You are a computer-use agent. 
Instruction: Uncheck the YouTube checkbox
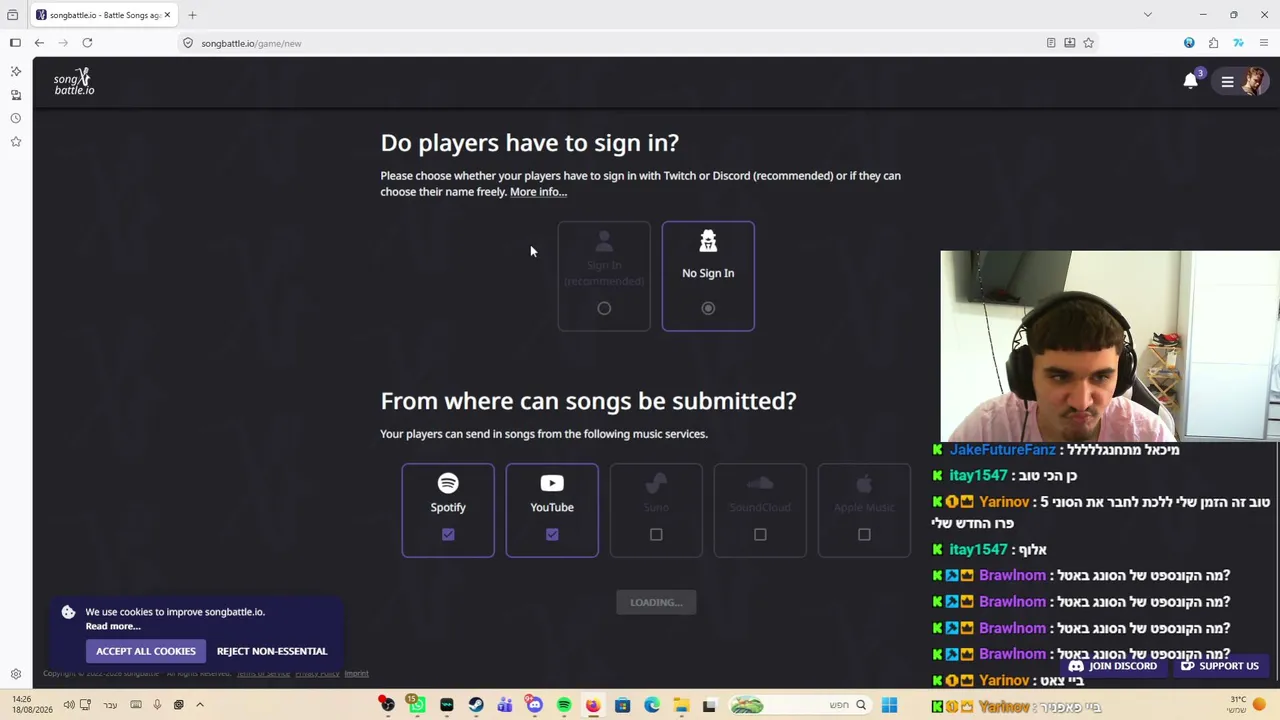[552, 534]
